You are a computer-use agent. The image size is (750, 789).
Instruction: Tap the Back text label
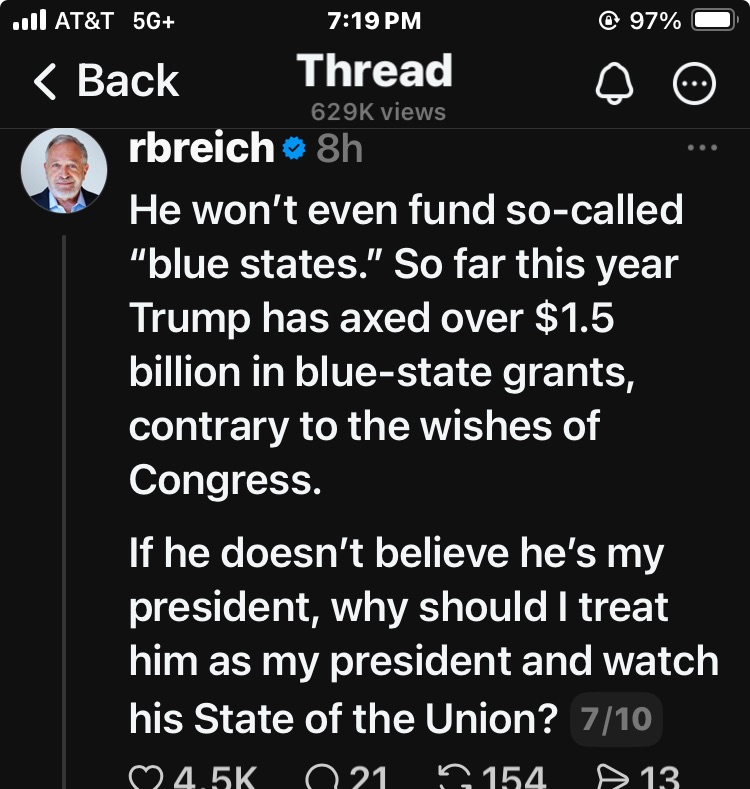(x=127, y=81)
